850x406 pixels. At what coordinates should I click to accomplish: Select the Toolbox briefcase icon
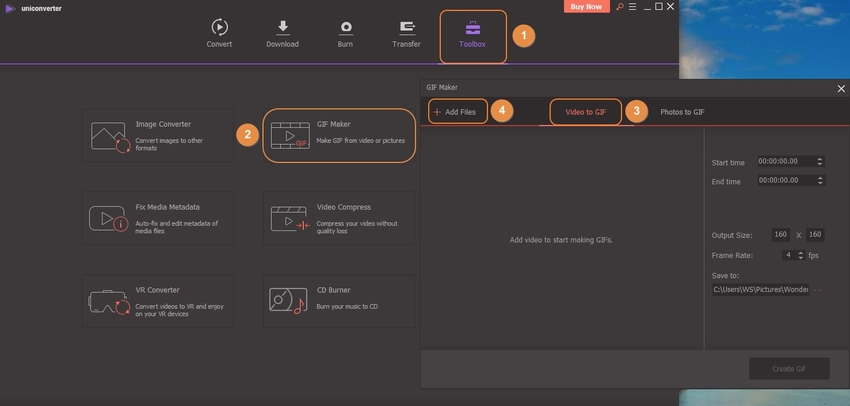pos(473,28)
